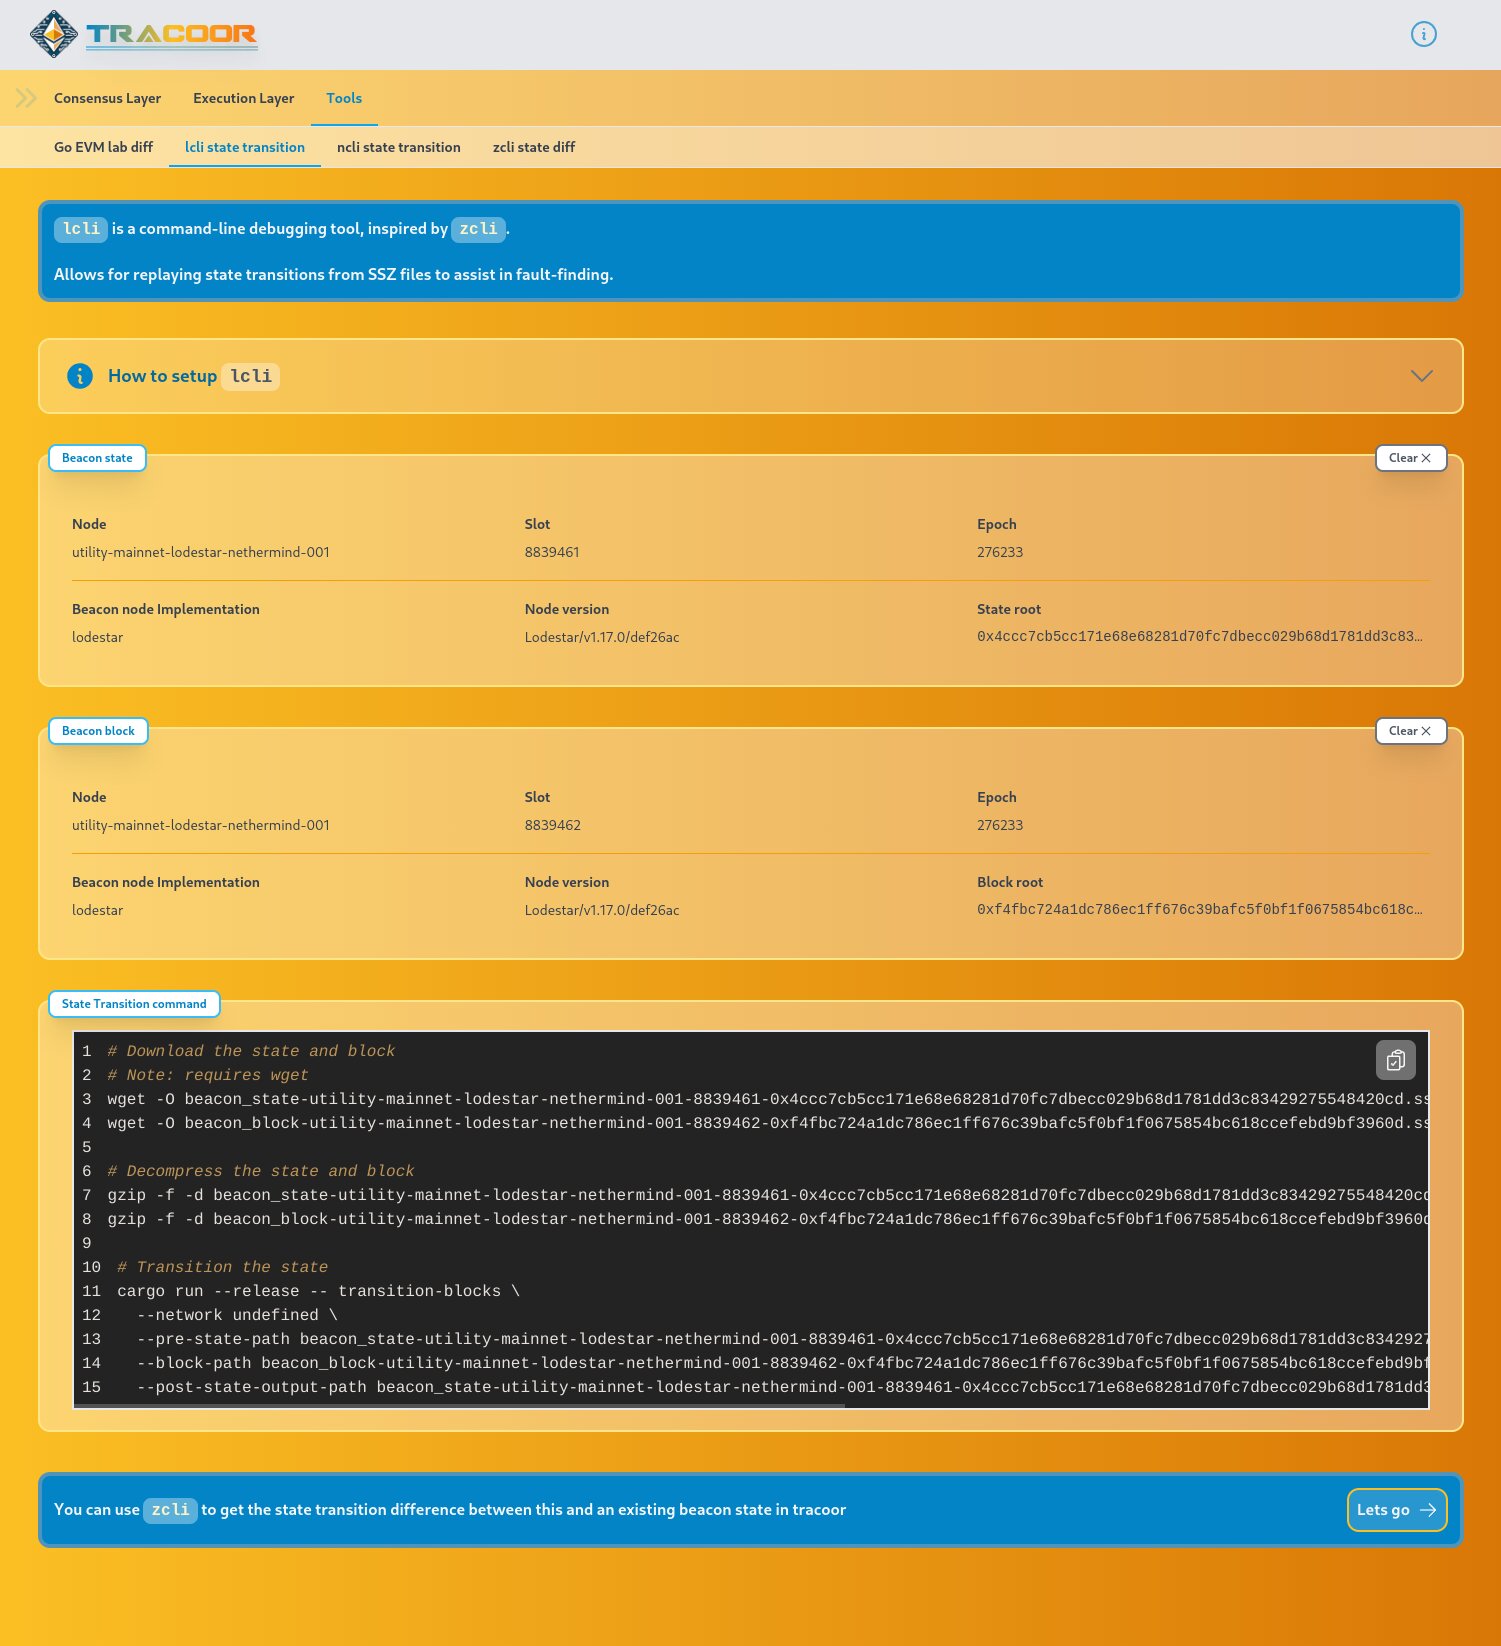
Task: Switch to zcli state diff tab
Action: 533,147
